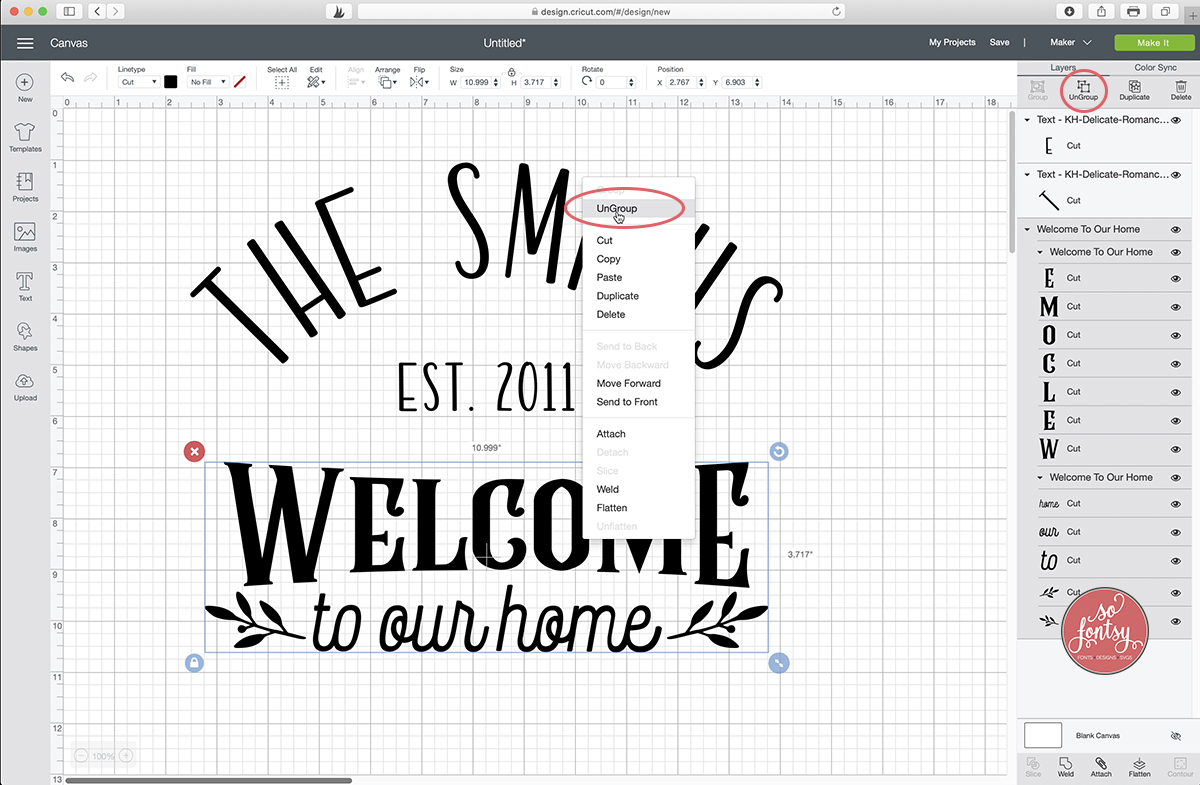Click the Weld icon at panel bottom
Image resolution: width=1200 pixels, height=785 pixels.
point(1066,766)
